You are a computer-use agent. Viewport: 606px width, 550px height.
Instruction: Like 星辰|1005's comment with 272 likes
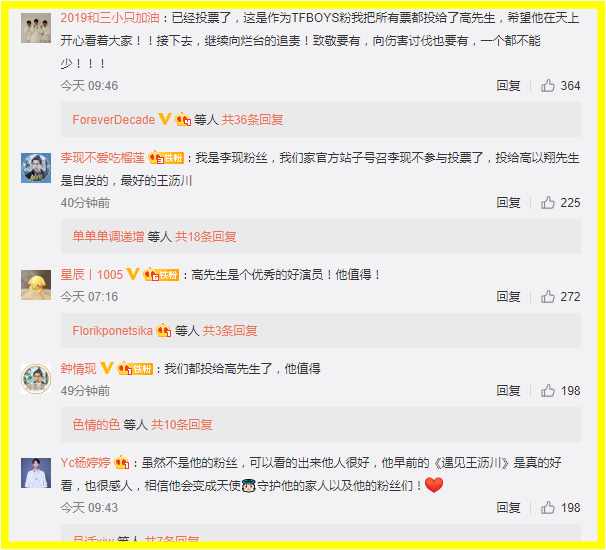pyautogui.click(x=548, y=296)
